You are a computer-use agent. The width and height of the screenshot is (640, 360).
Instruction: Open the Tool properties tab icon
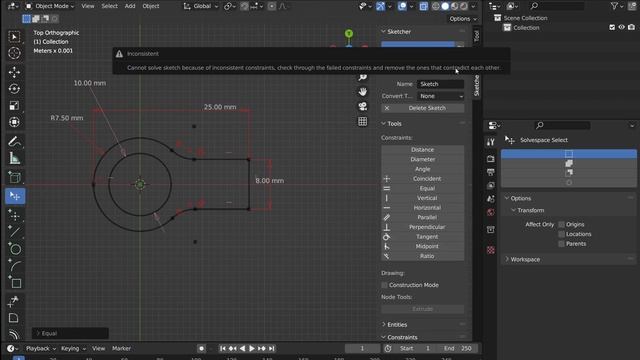[491, 142]
